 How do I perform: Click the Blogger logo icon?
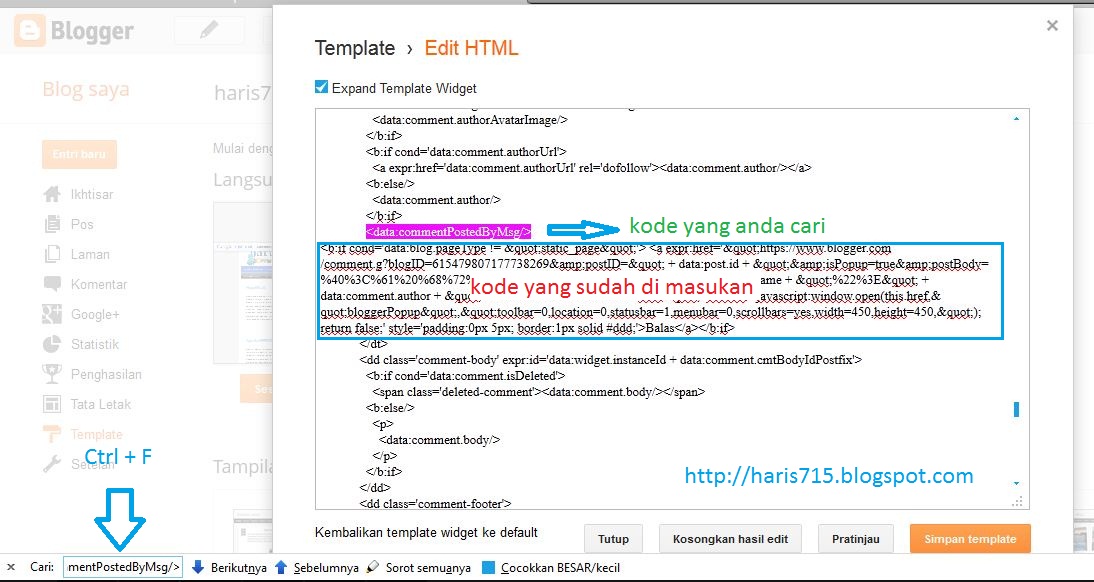[x=30, y=31]
